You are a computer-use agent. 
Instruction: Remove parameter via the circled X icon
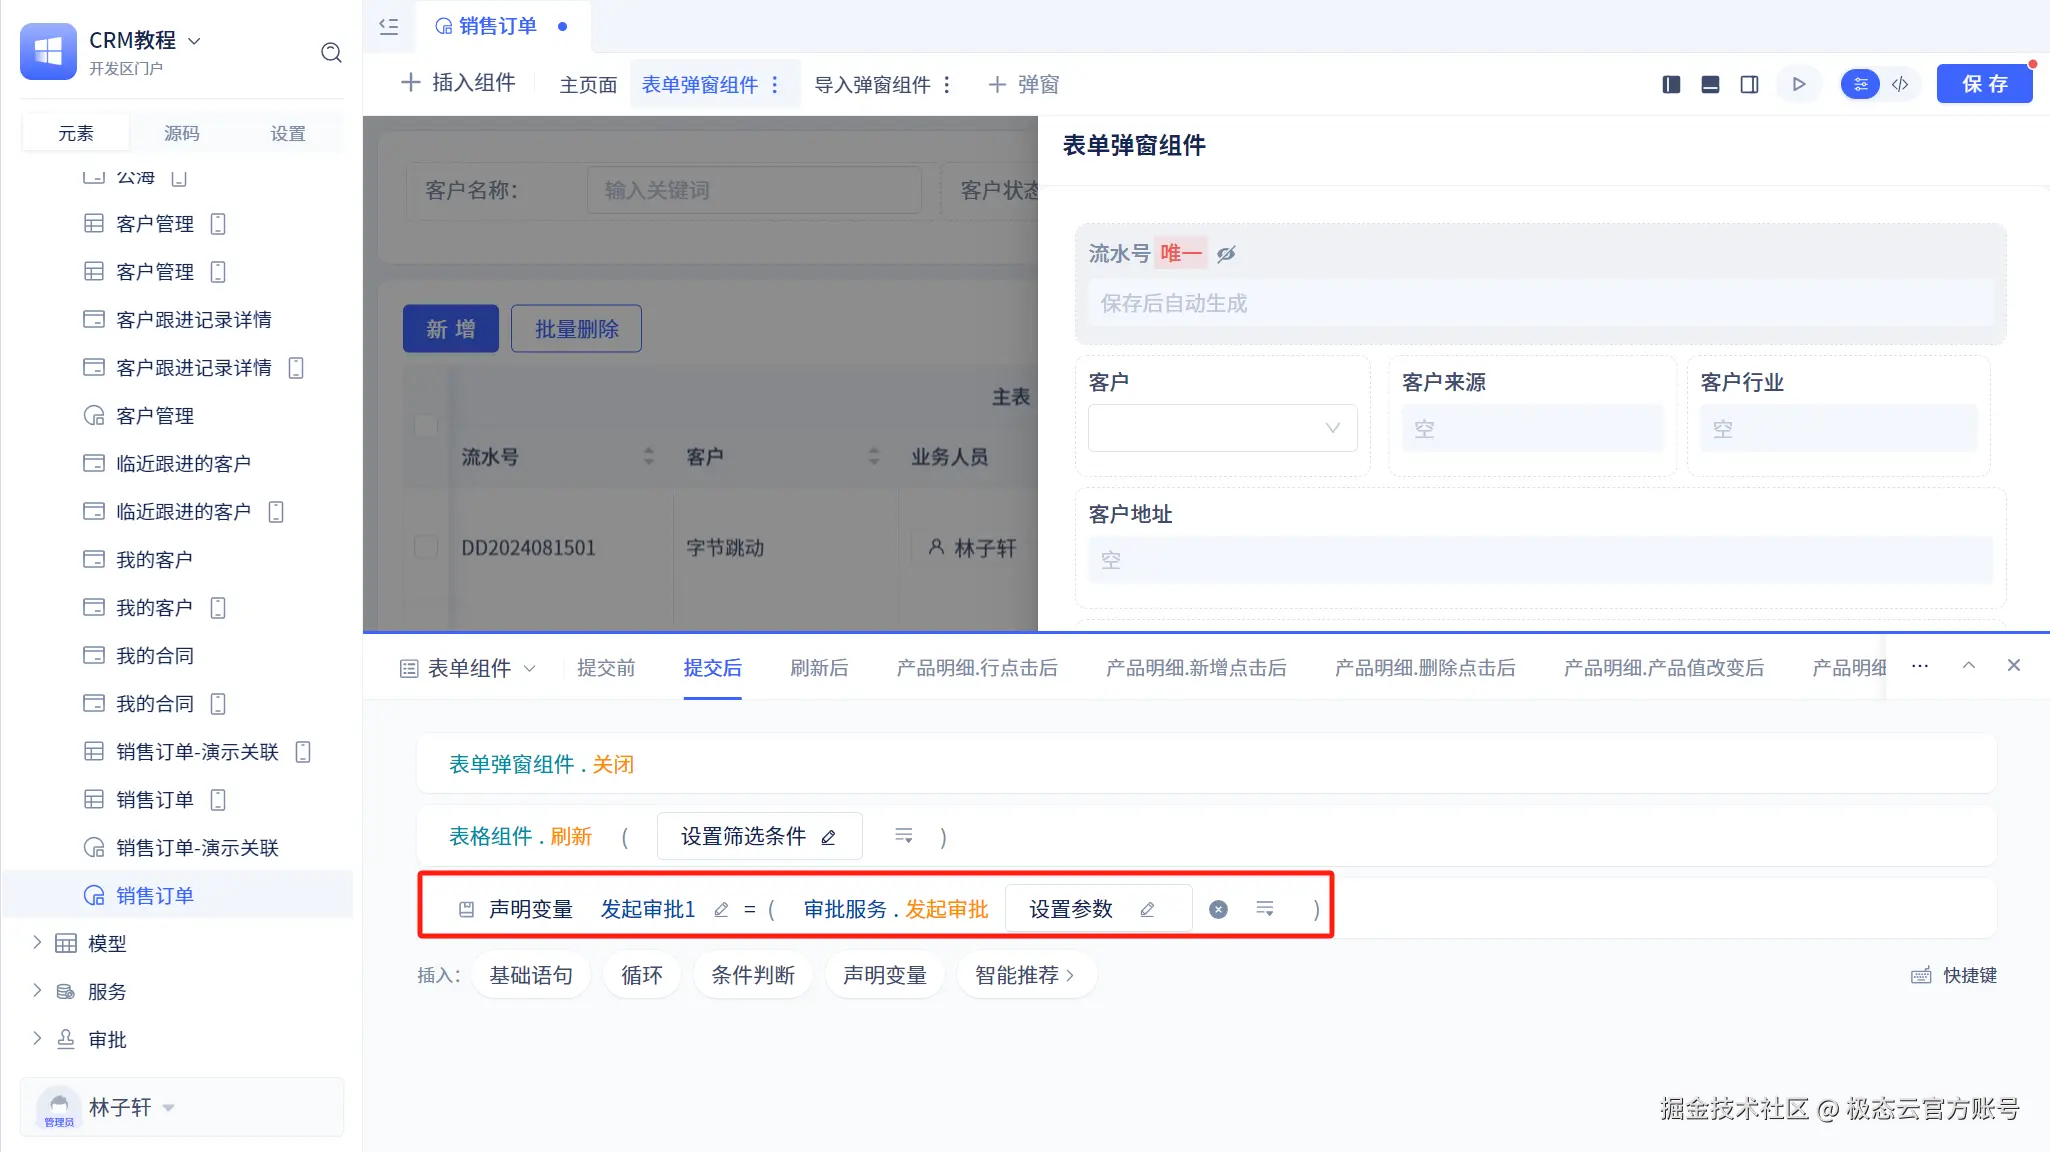(x=1218, y=909)
